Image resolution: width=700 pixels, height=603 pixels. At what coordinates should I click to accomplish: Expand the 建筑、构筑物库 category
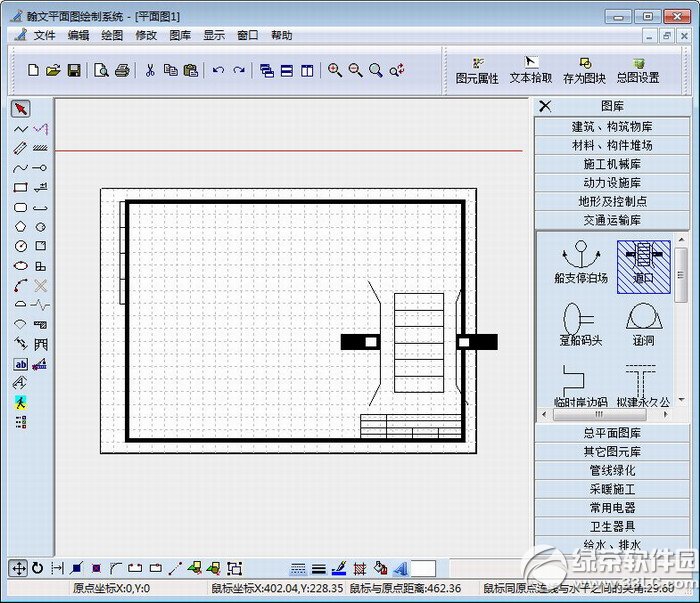coord(612,127)
